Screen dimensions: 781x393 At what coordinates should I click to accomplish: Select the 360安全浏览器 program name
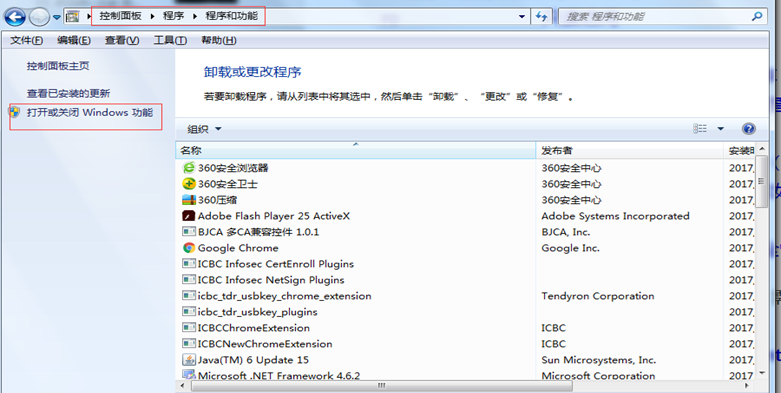233,168
